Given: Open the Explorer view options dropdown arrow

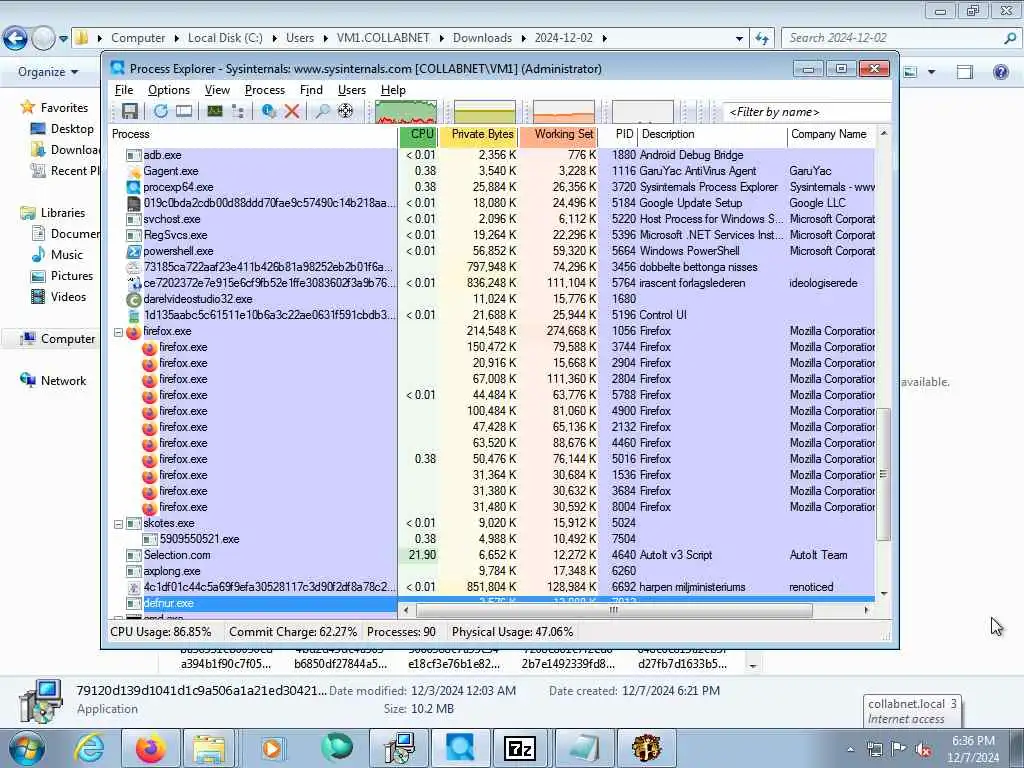Looking at the screenshot, I should tap(931, 72).
